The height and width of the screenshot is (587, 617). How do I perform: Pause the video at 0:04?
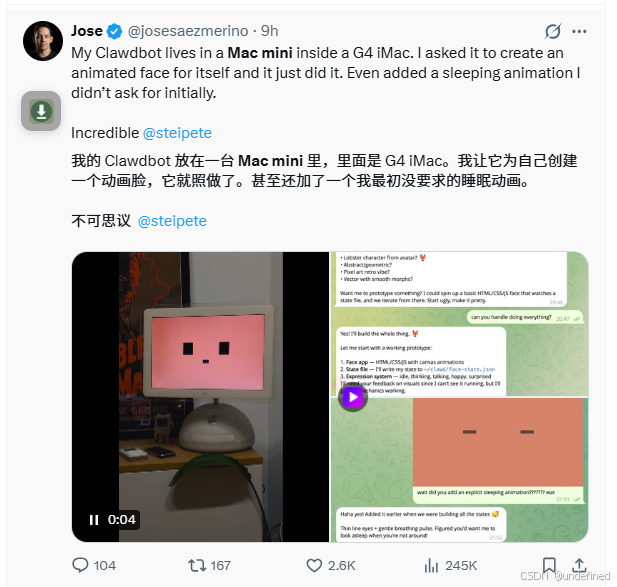[94, 520]
